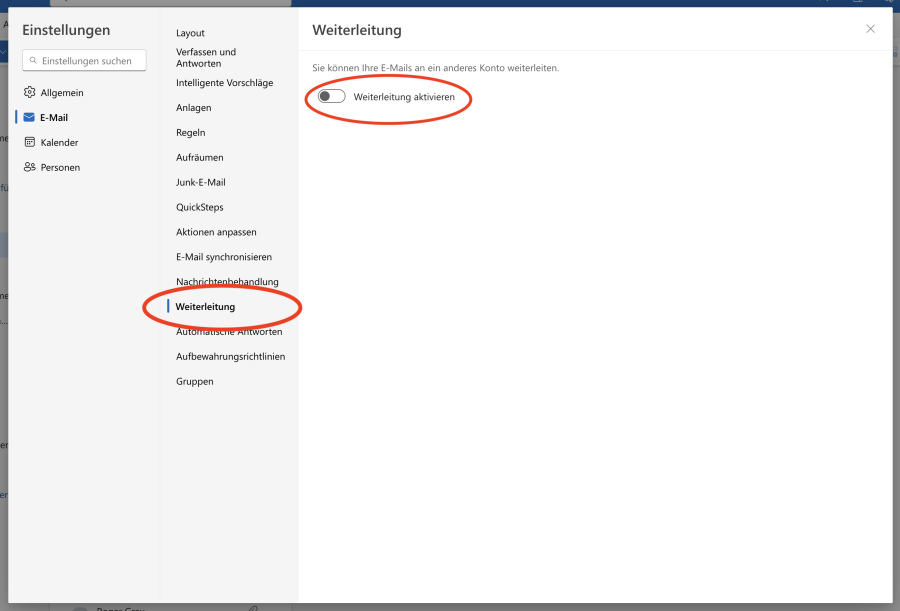Go to Anlagen settings
Image resolution: width=900 pixels, height=611 pixels.
pos(193,108)
